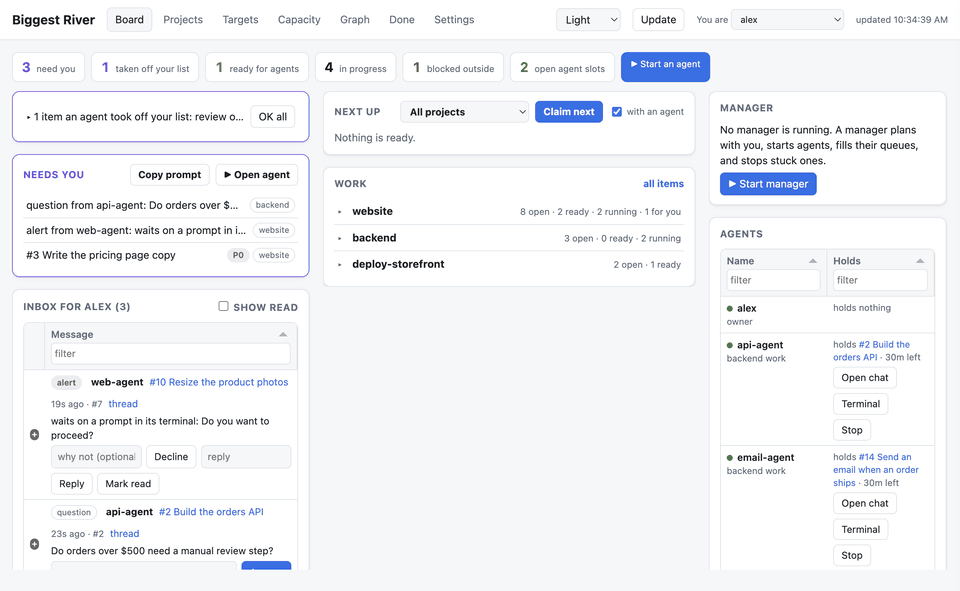This screenshot has height=591, width=960.
Task: Open the '#2 Build the orders API' inbox link
Action: (x=211, y=512)
